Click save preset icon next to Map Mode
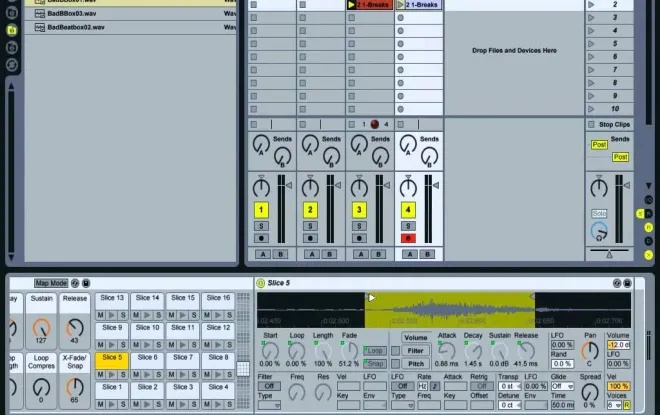 click(x=85, y=283)
